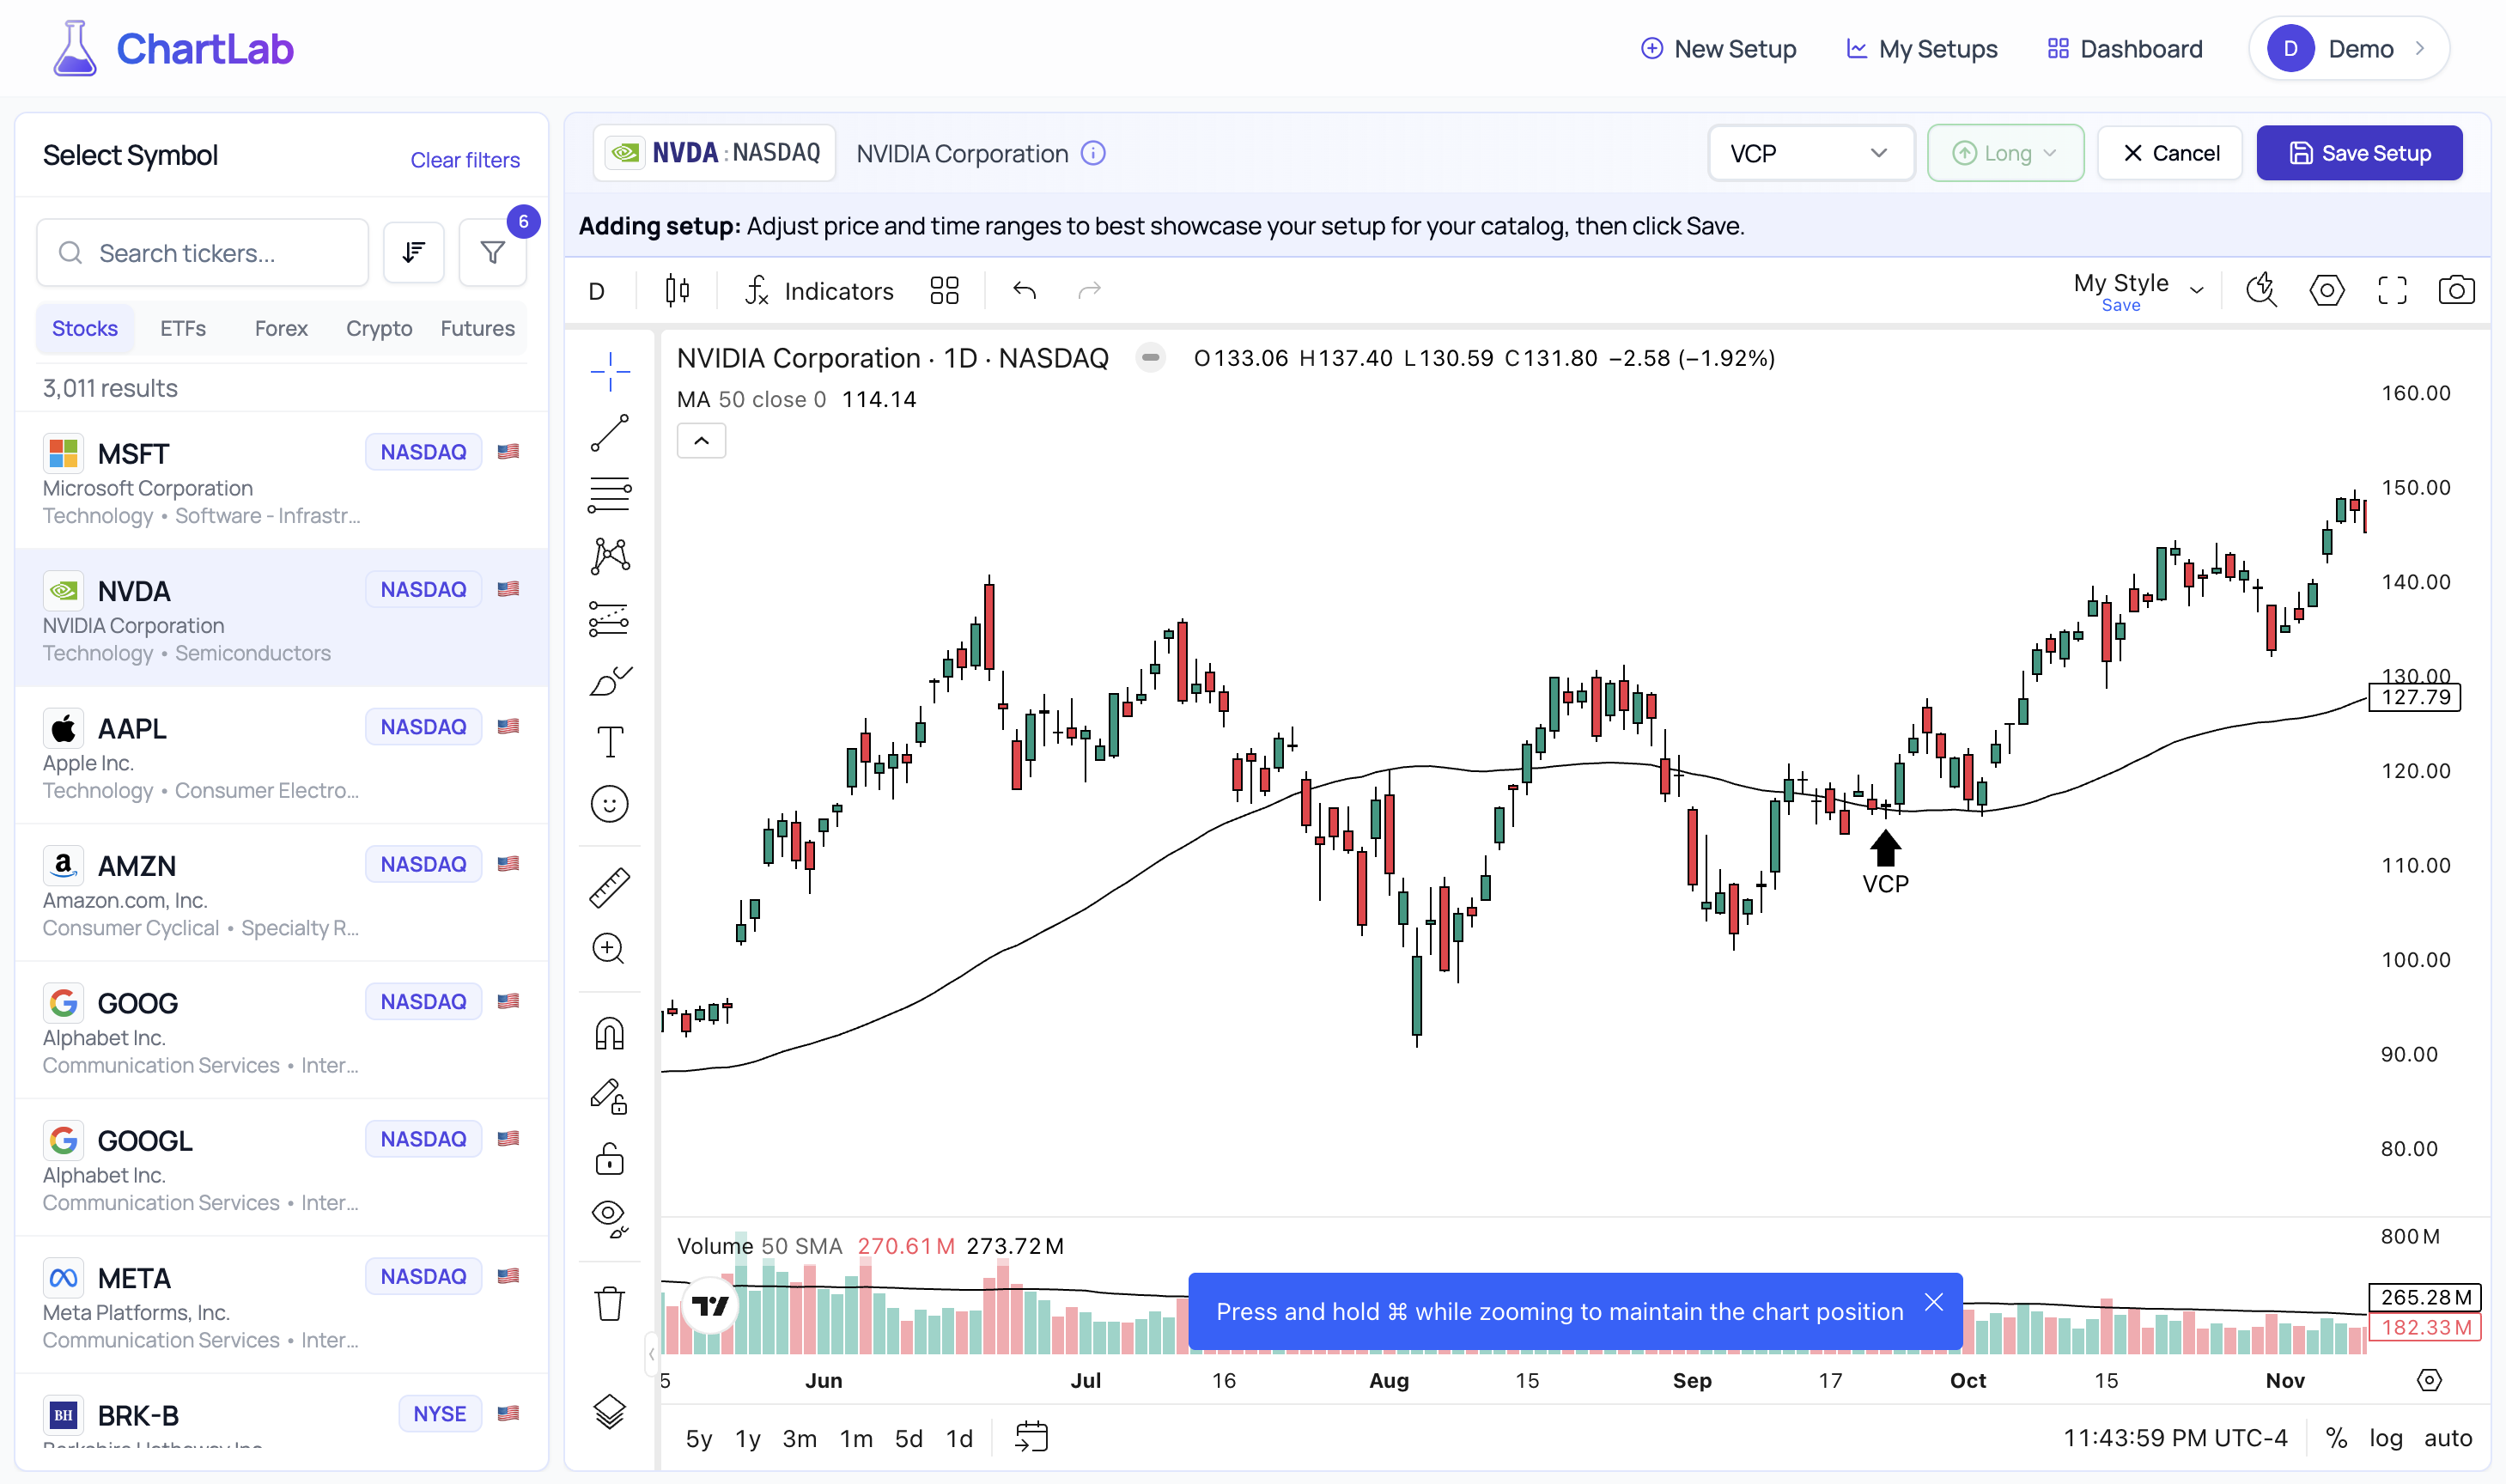Set the chart range to 5y
This screenshot has height=1484, width=2506.
[x=698, y=1438]
